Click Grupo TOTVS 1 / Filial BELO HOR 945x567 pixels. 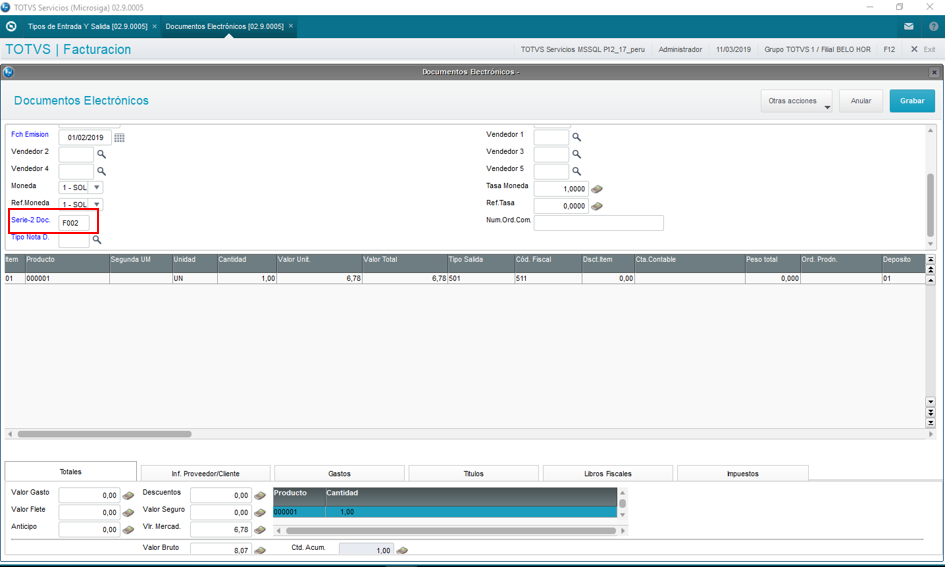[817, 49]
